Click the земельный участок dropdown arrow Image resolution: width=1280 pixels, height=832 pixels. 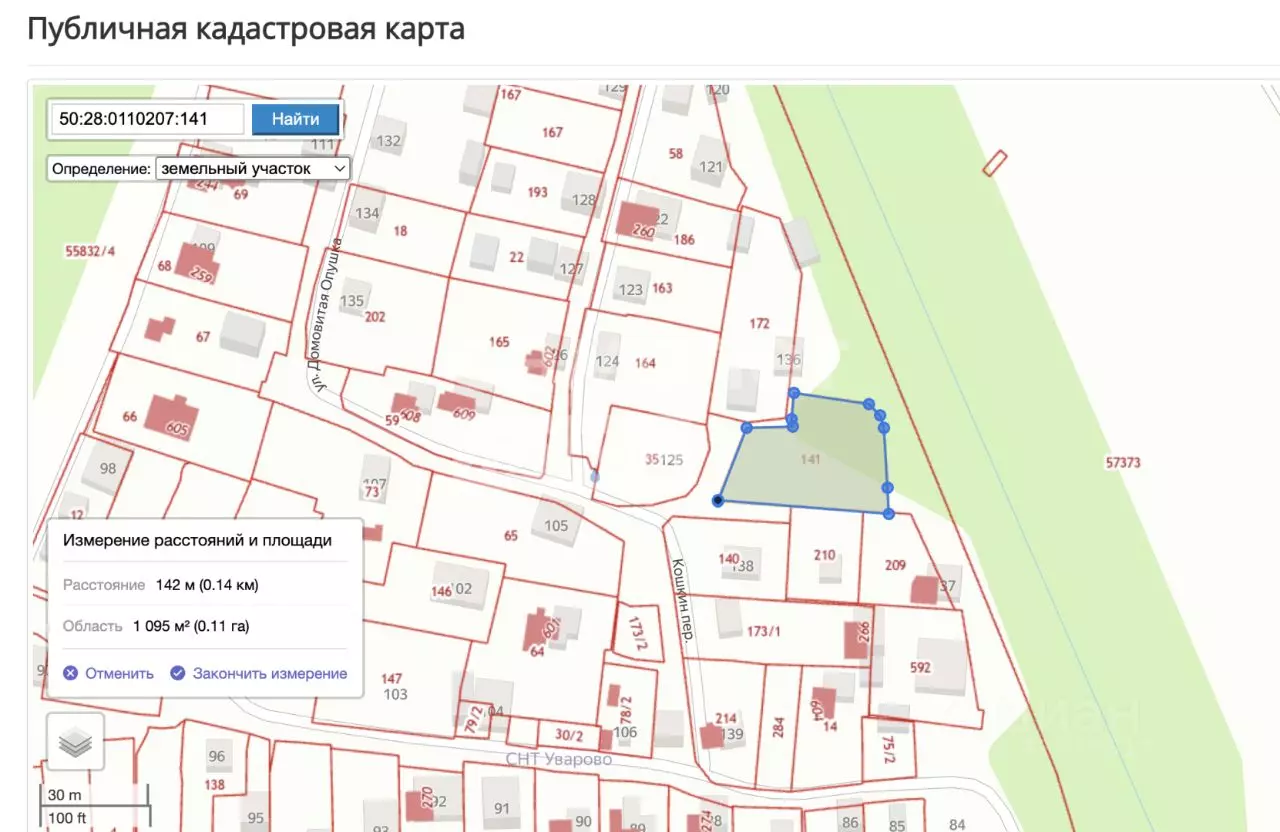coord(338,169)
